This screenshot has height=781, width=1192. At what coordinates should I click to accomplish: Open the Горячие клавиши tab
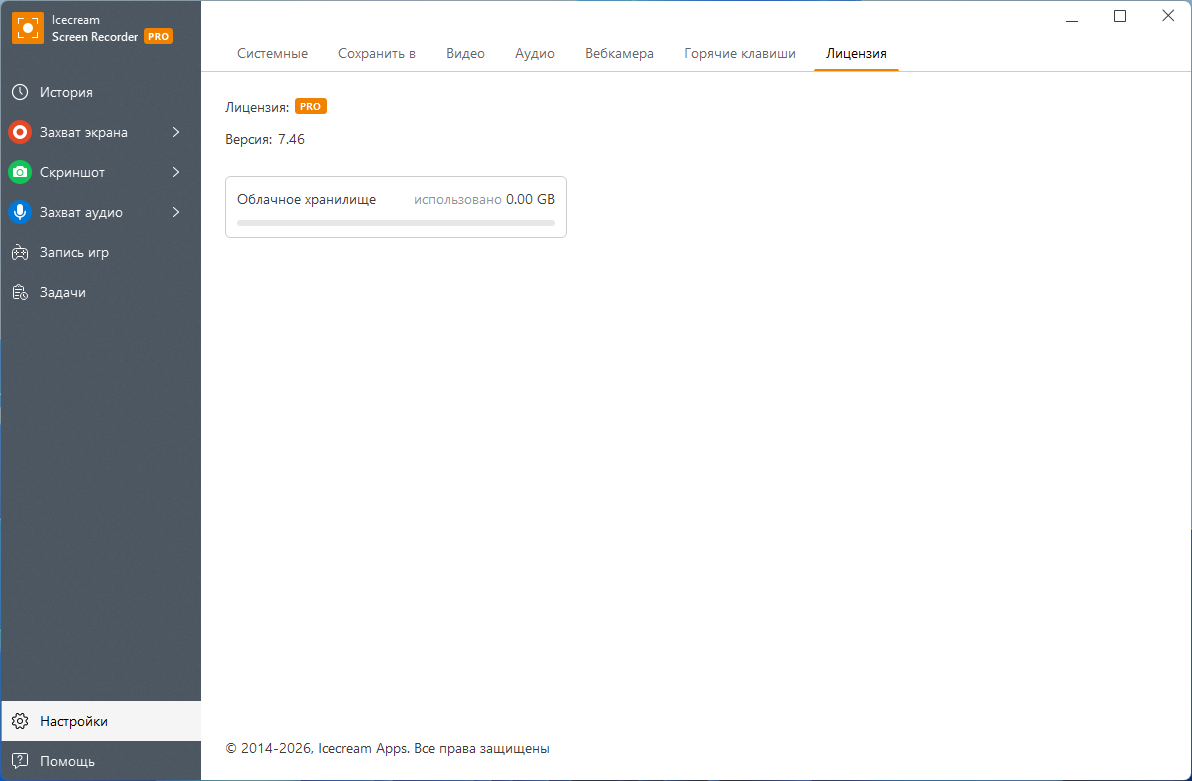click(x=740, y=54)
